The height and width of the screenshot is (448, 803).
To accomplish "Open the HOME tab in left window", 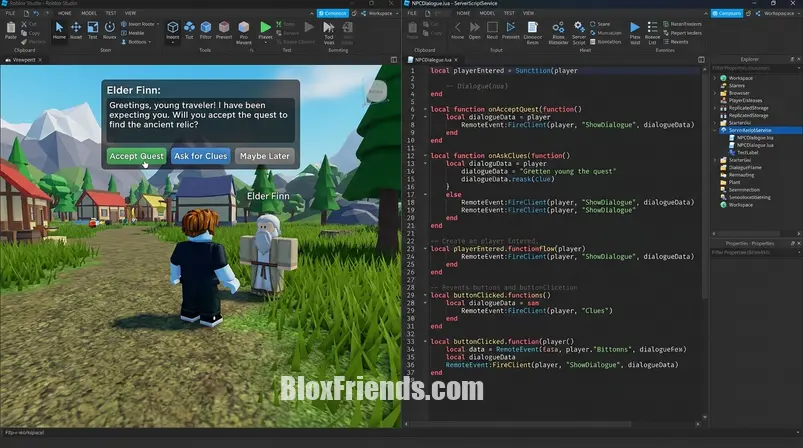I will (65, 13).
